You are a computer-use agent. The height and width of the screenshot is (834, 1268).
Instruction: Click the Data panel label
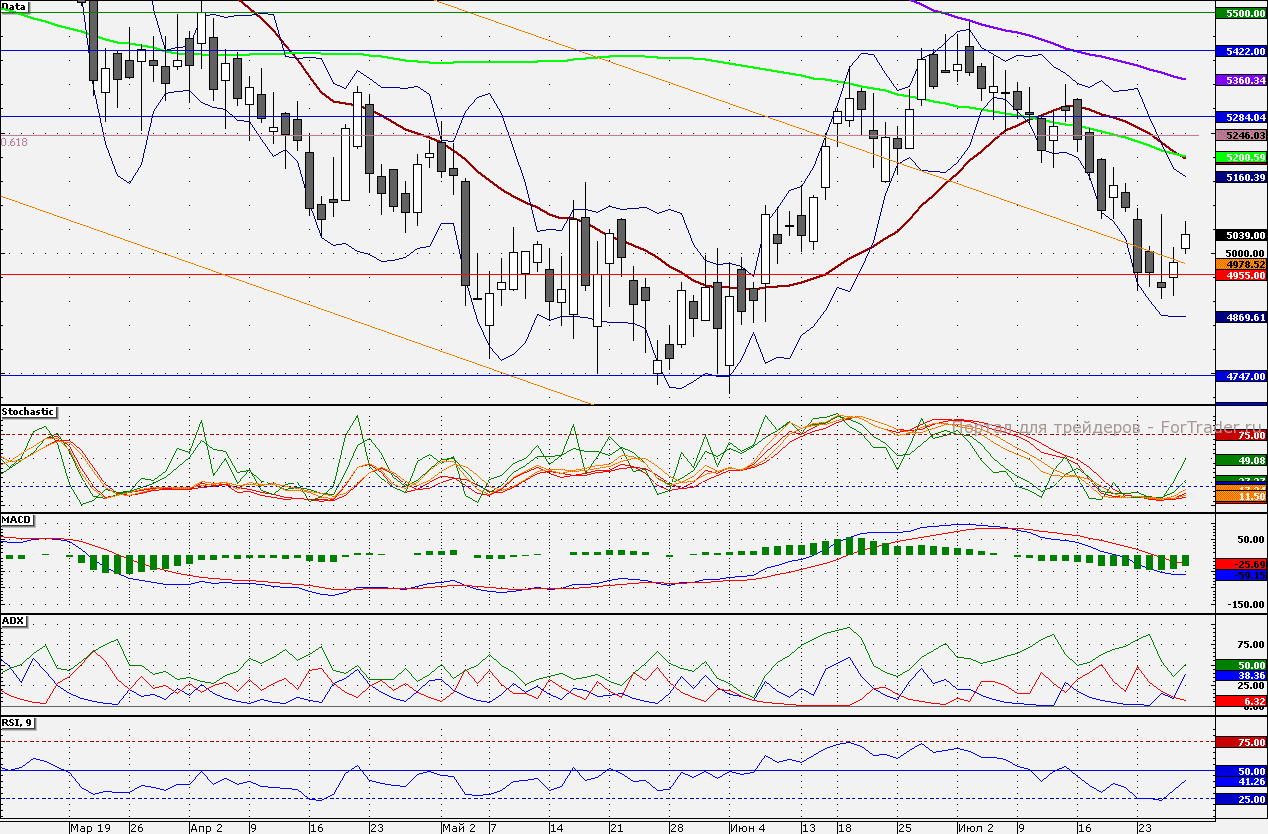(14, 6)
